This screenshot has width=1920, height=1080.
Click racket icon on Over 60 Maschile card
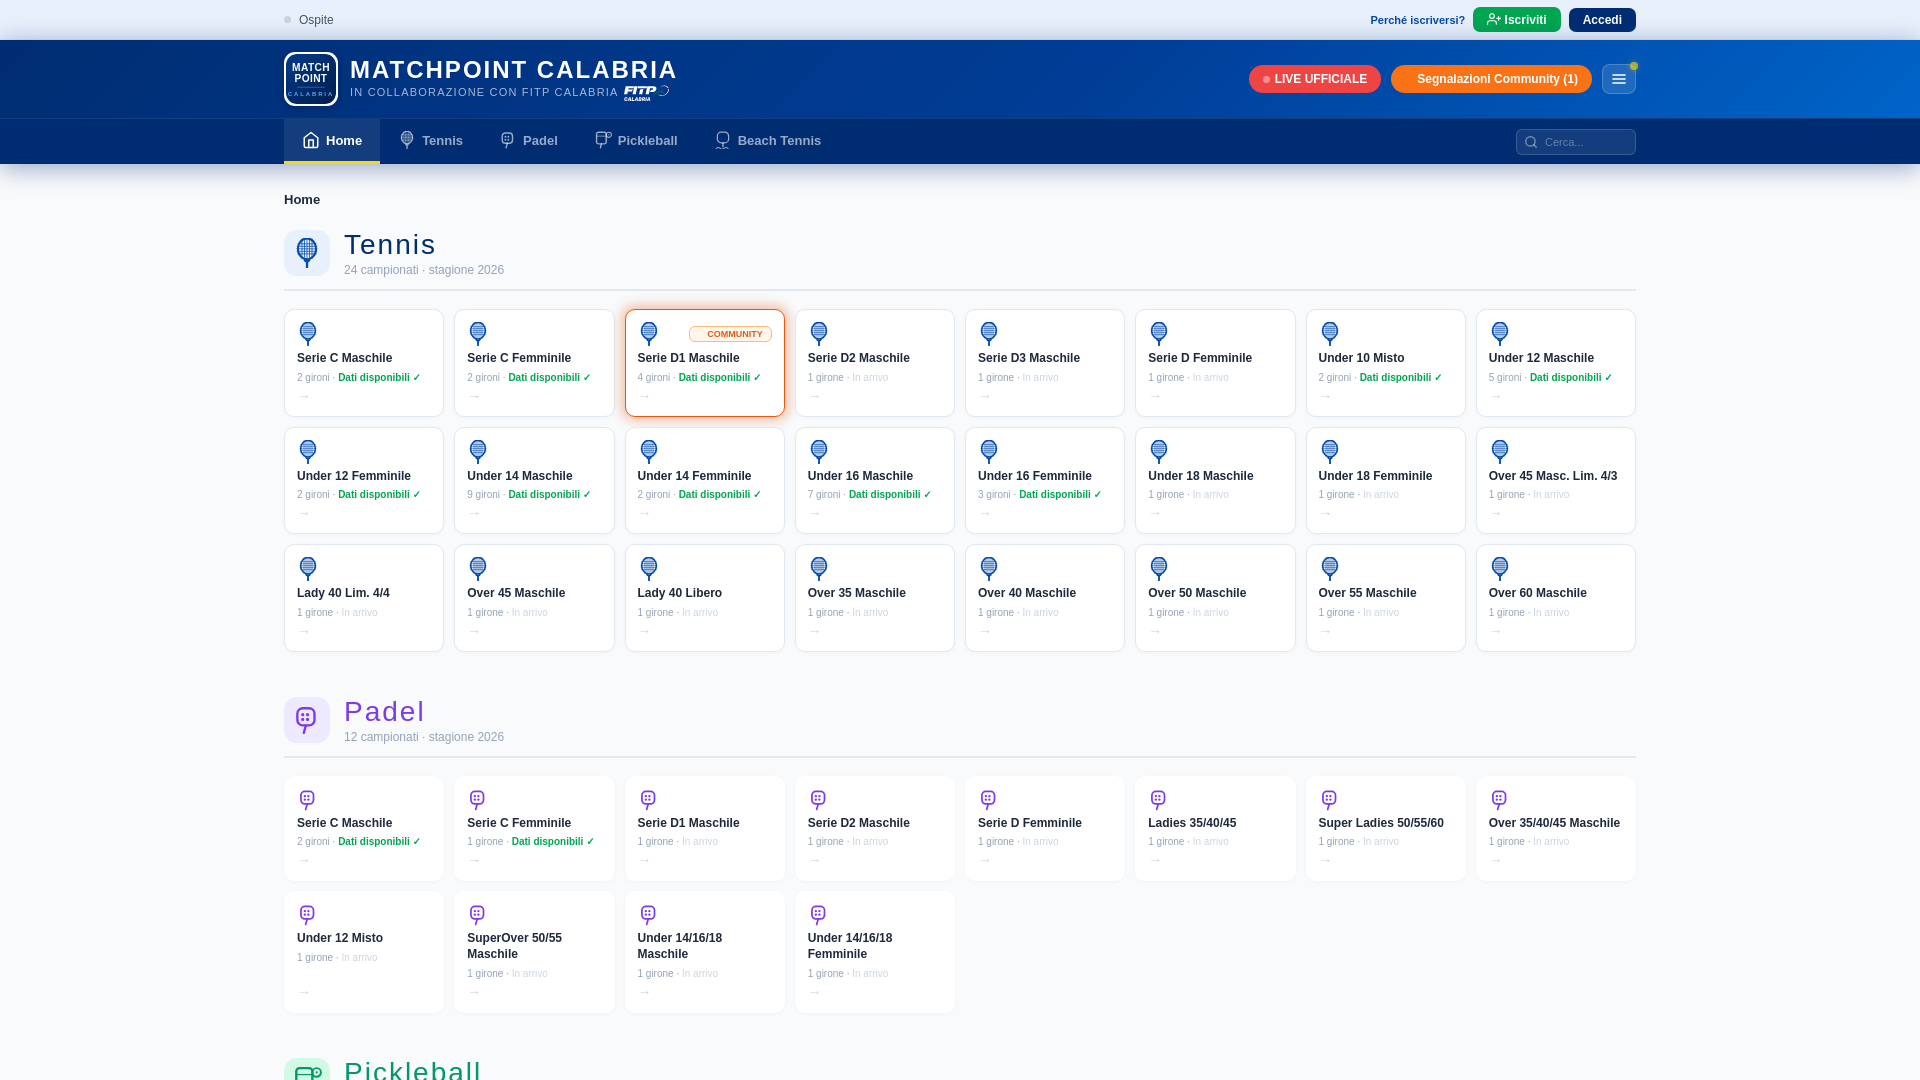coord(1500,568)
